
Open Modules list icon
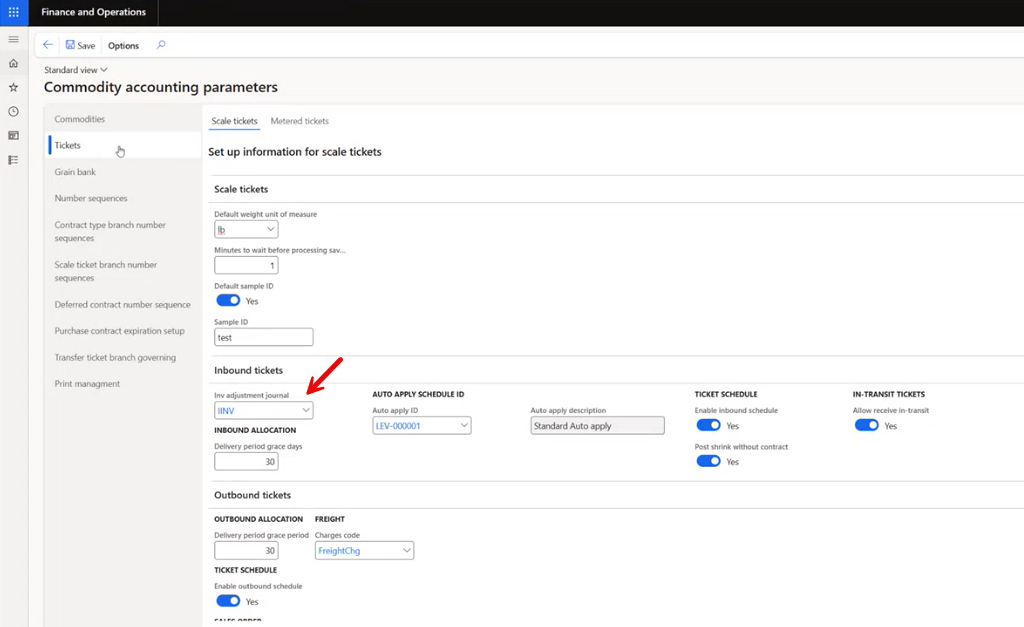13,159
